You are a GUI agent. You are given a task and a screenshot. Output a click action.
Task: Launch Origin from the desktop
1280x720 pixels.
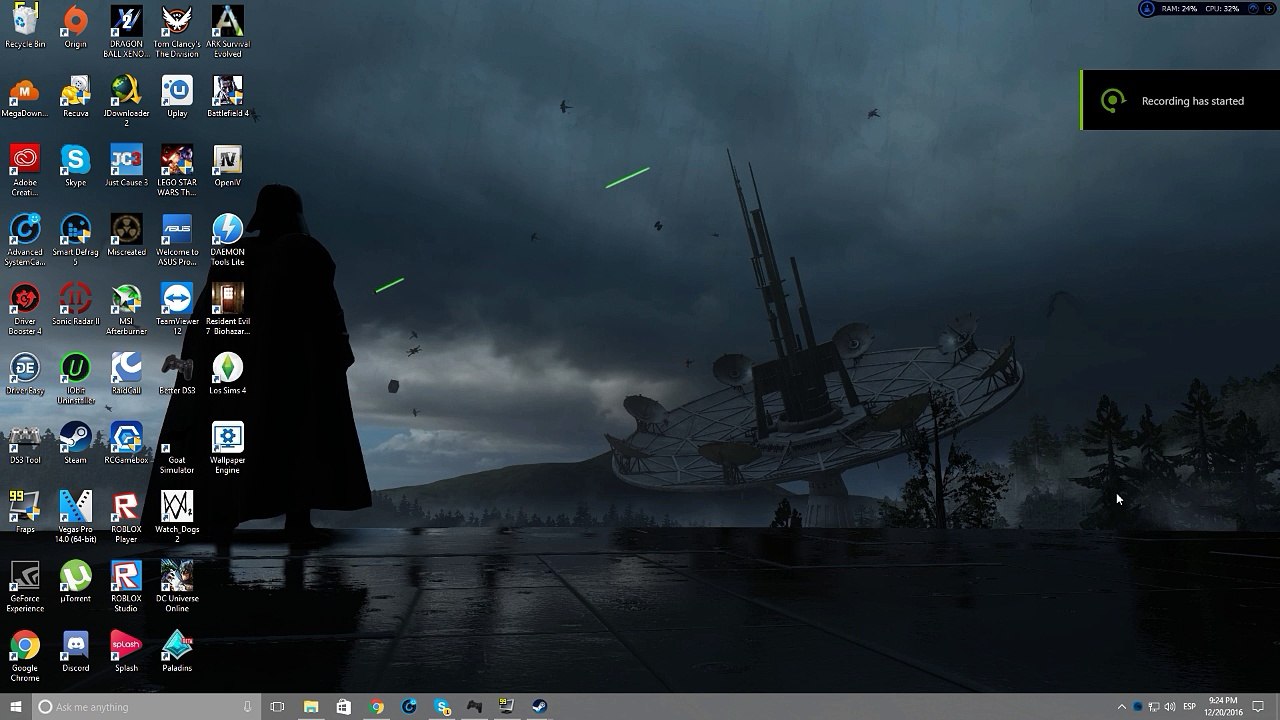pos(75,27)
